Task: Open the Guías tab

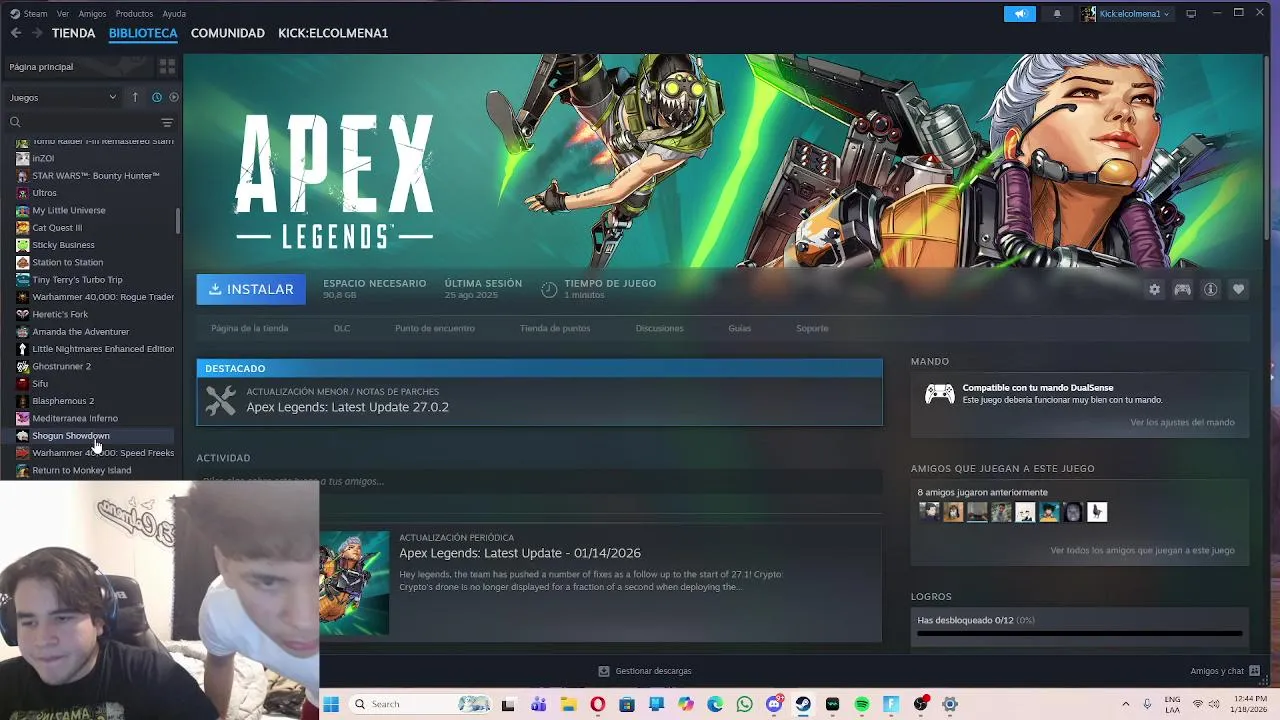Action: [x=740, y=328]
